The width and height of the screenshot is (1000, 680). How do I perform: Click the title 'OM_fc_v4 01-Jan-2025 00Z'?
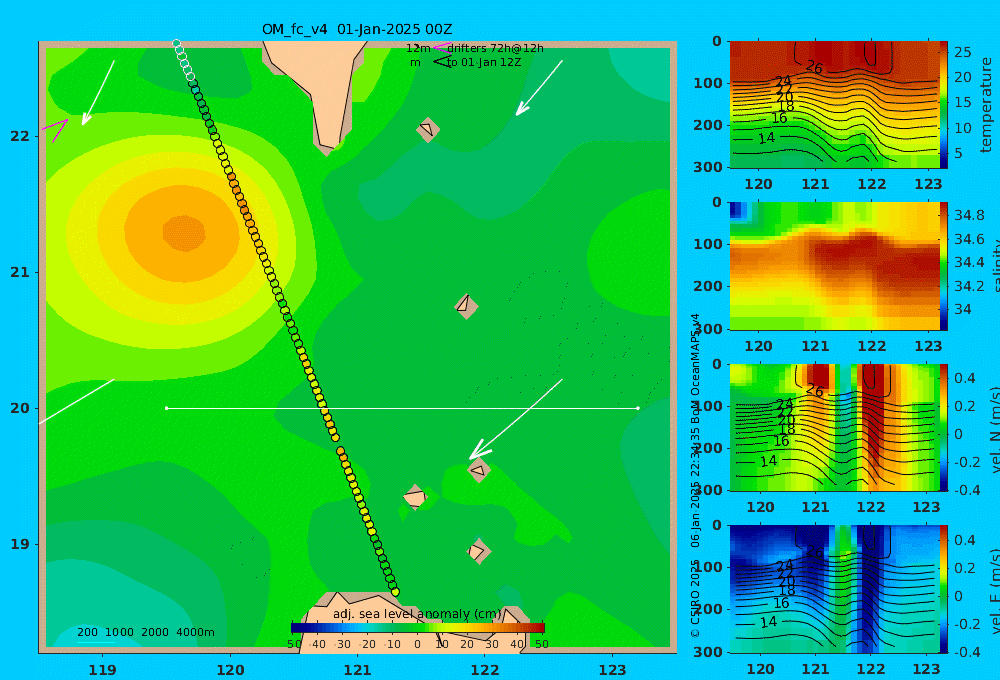pyautogui.click(x=357, y=29)
